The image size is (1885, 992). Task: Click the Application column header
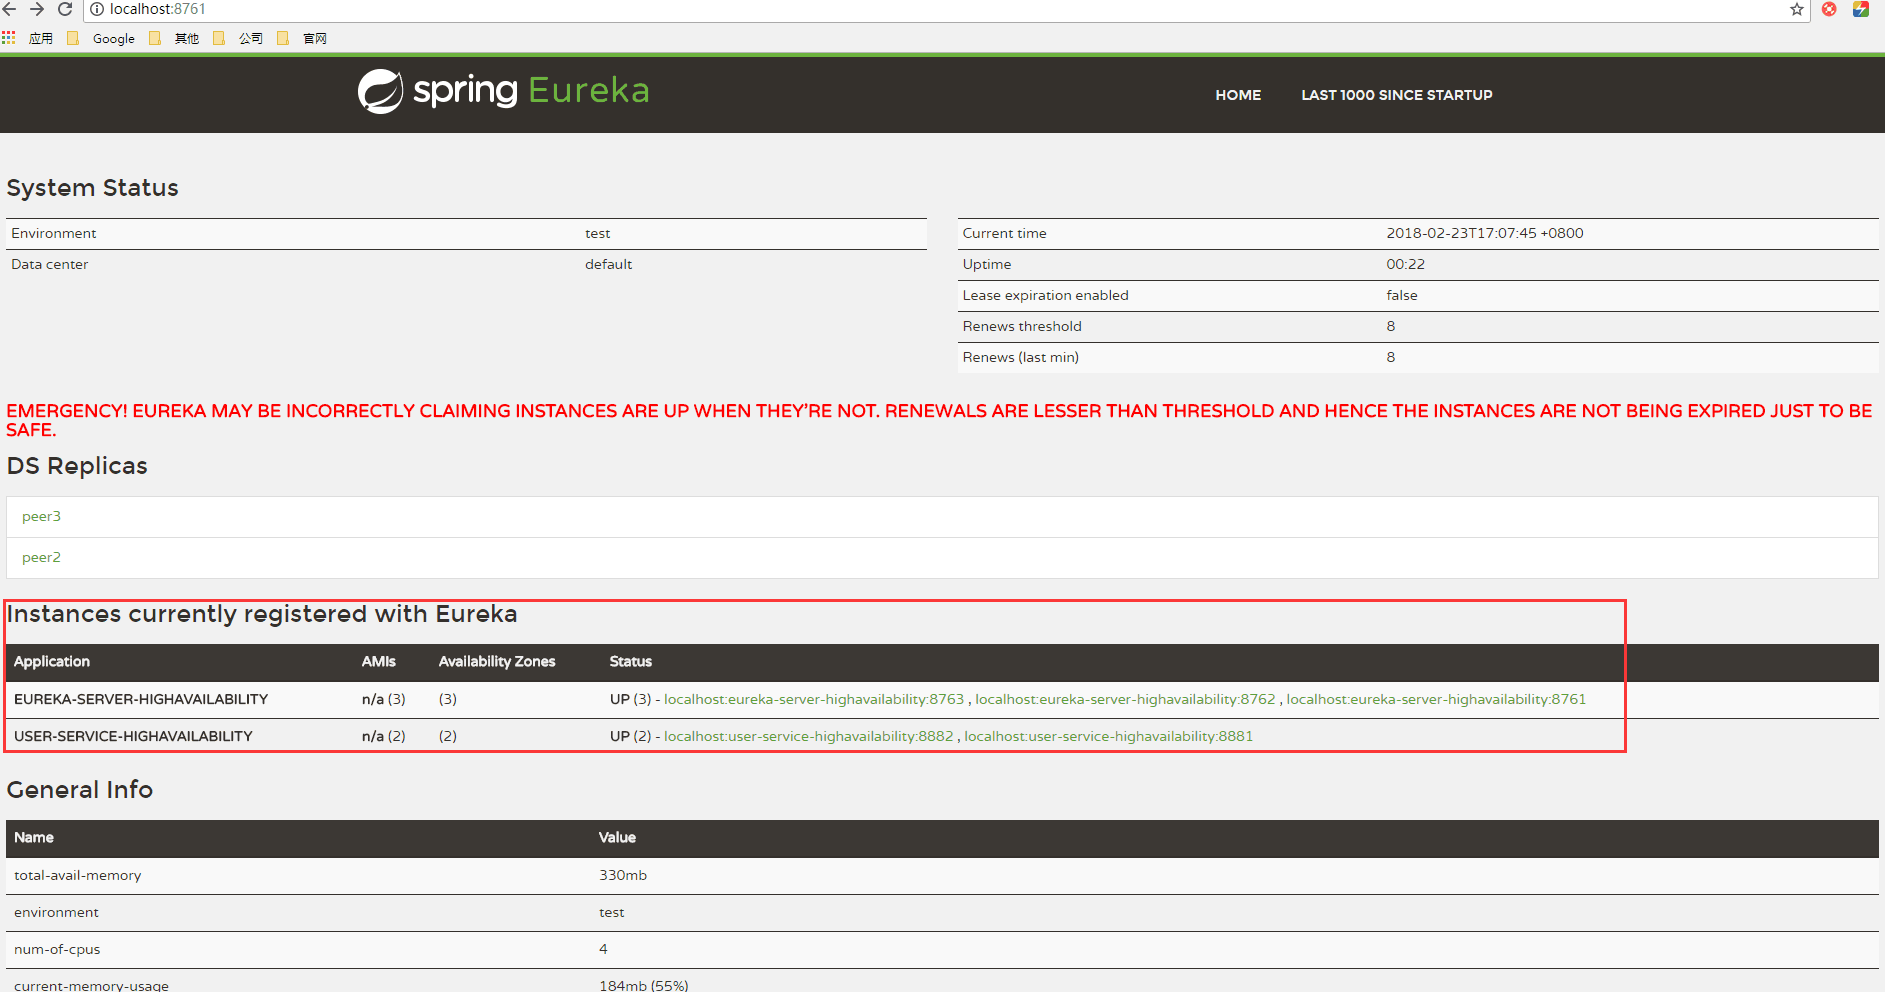(52, 661)
